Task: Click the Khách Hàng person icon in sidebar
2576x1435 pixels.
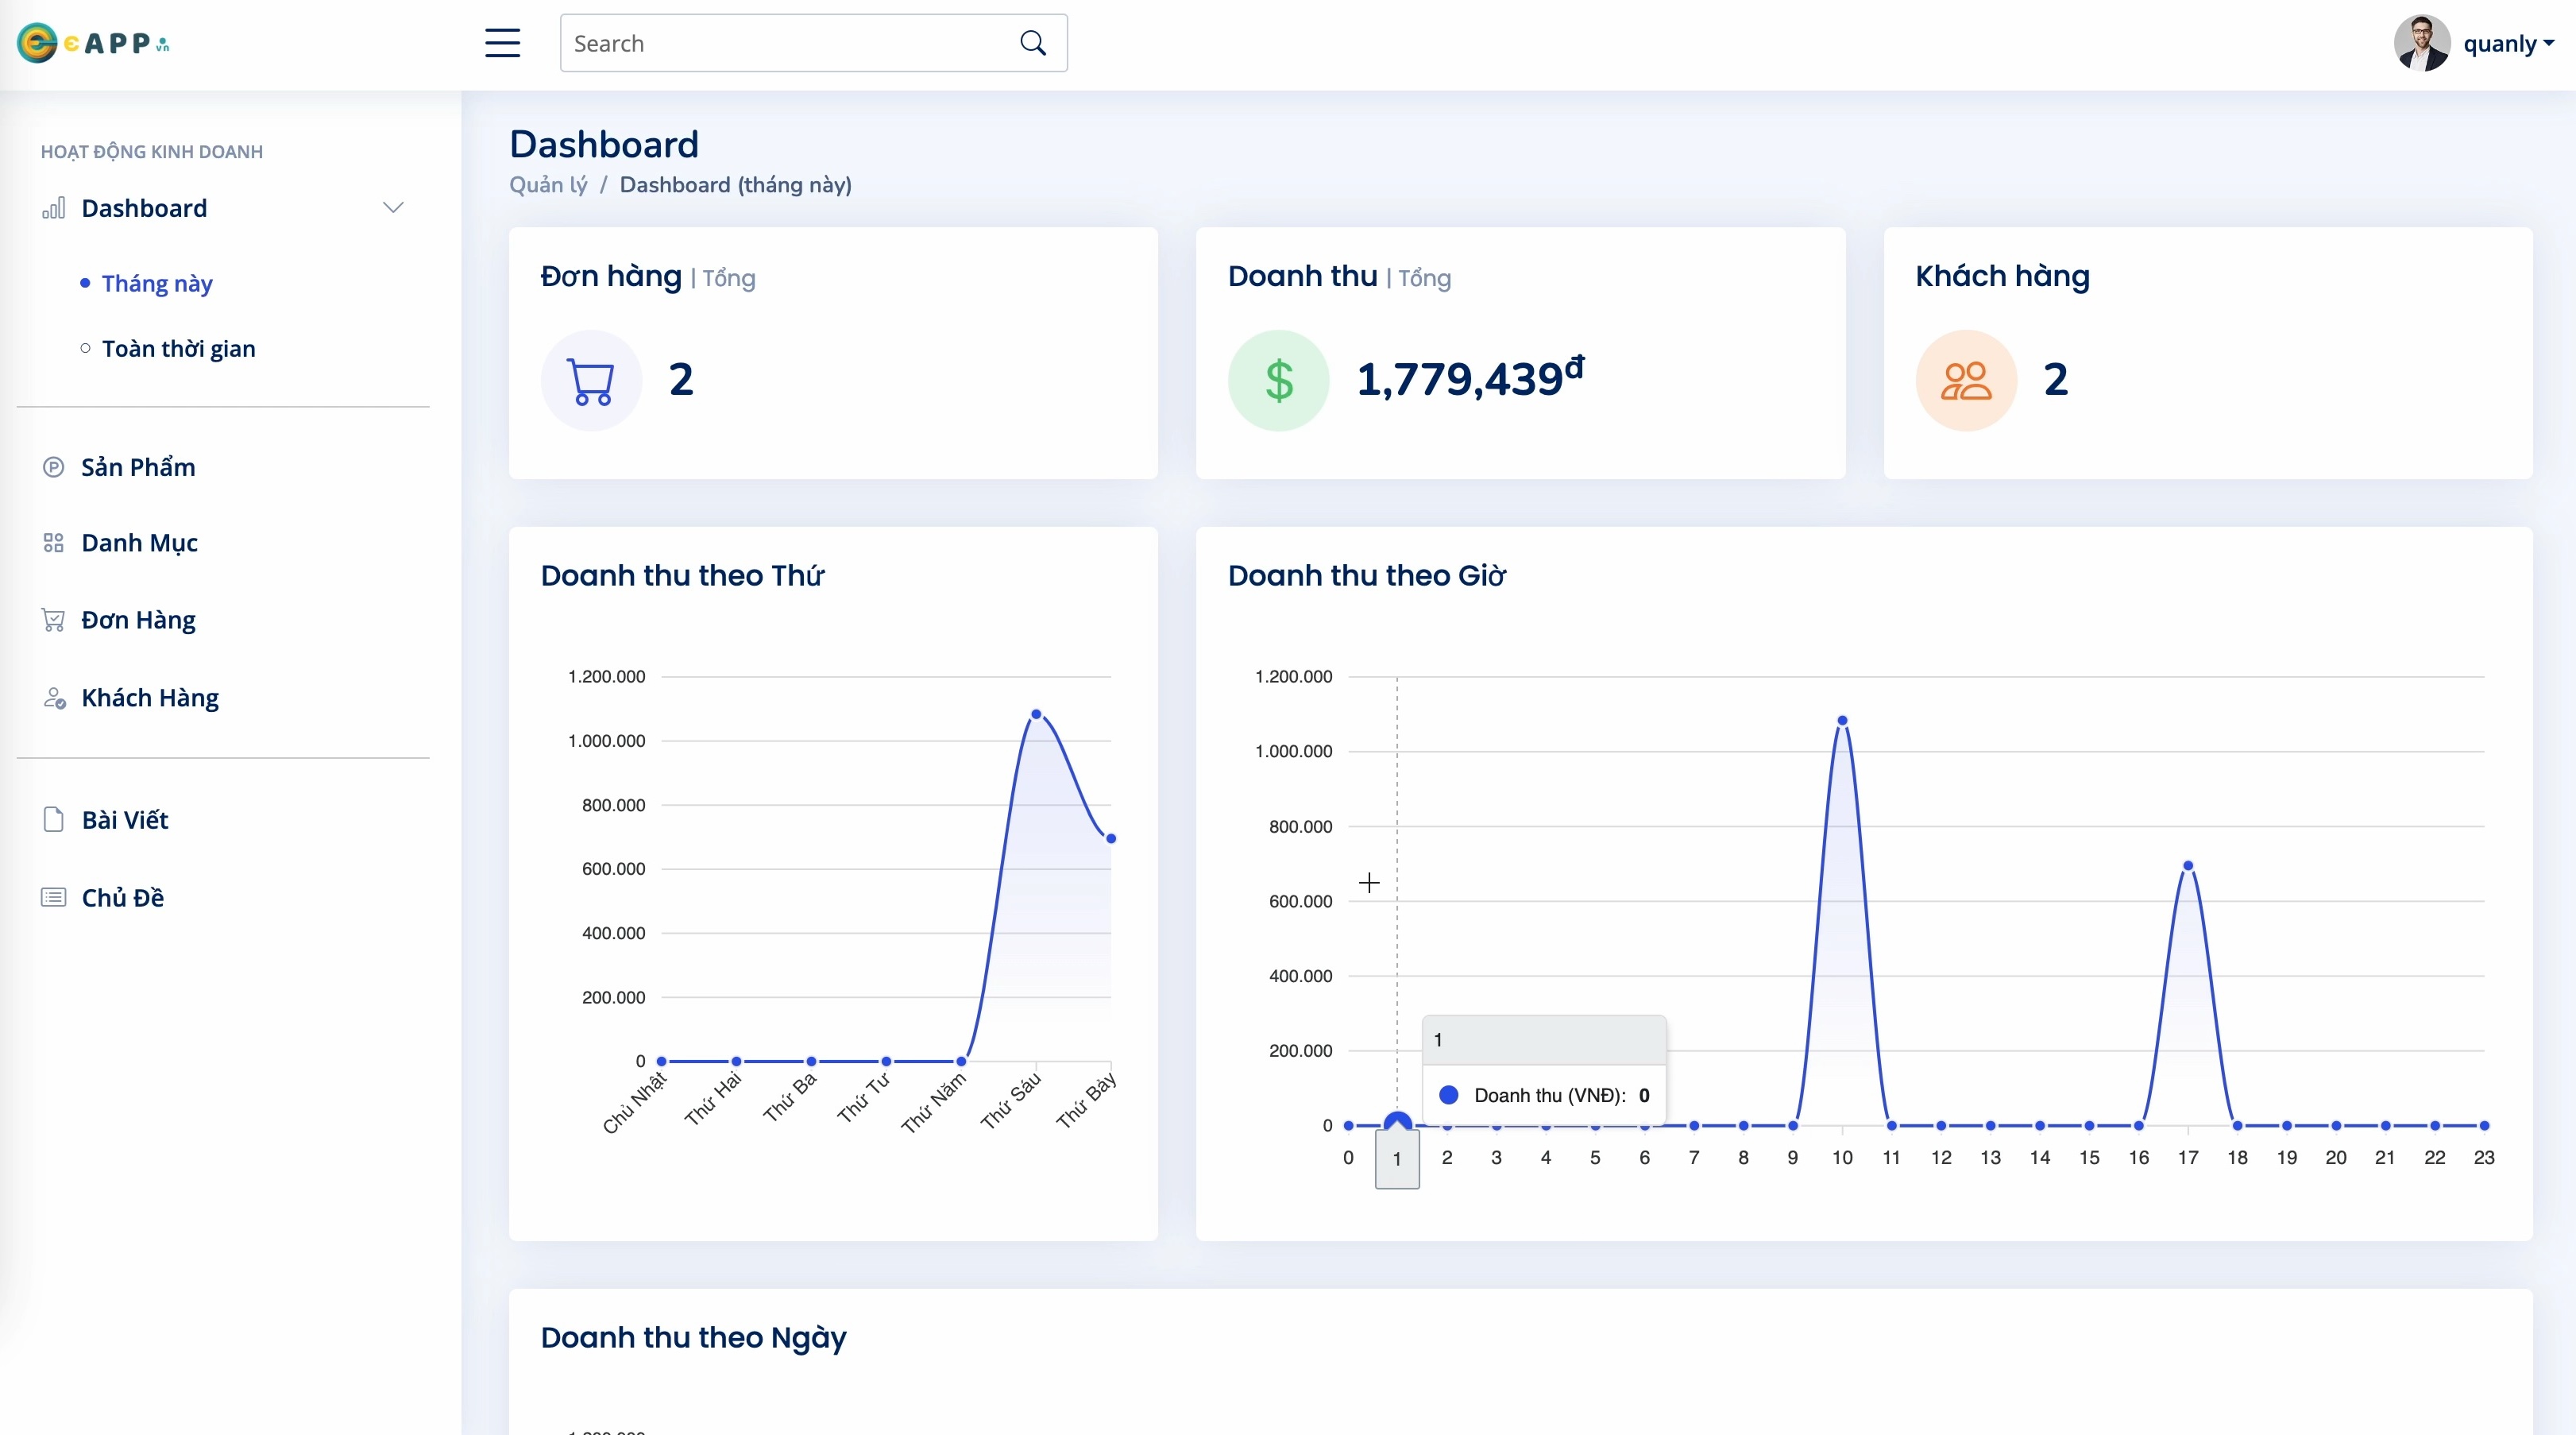Action: [54, 698]
